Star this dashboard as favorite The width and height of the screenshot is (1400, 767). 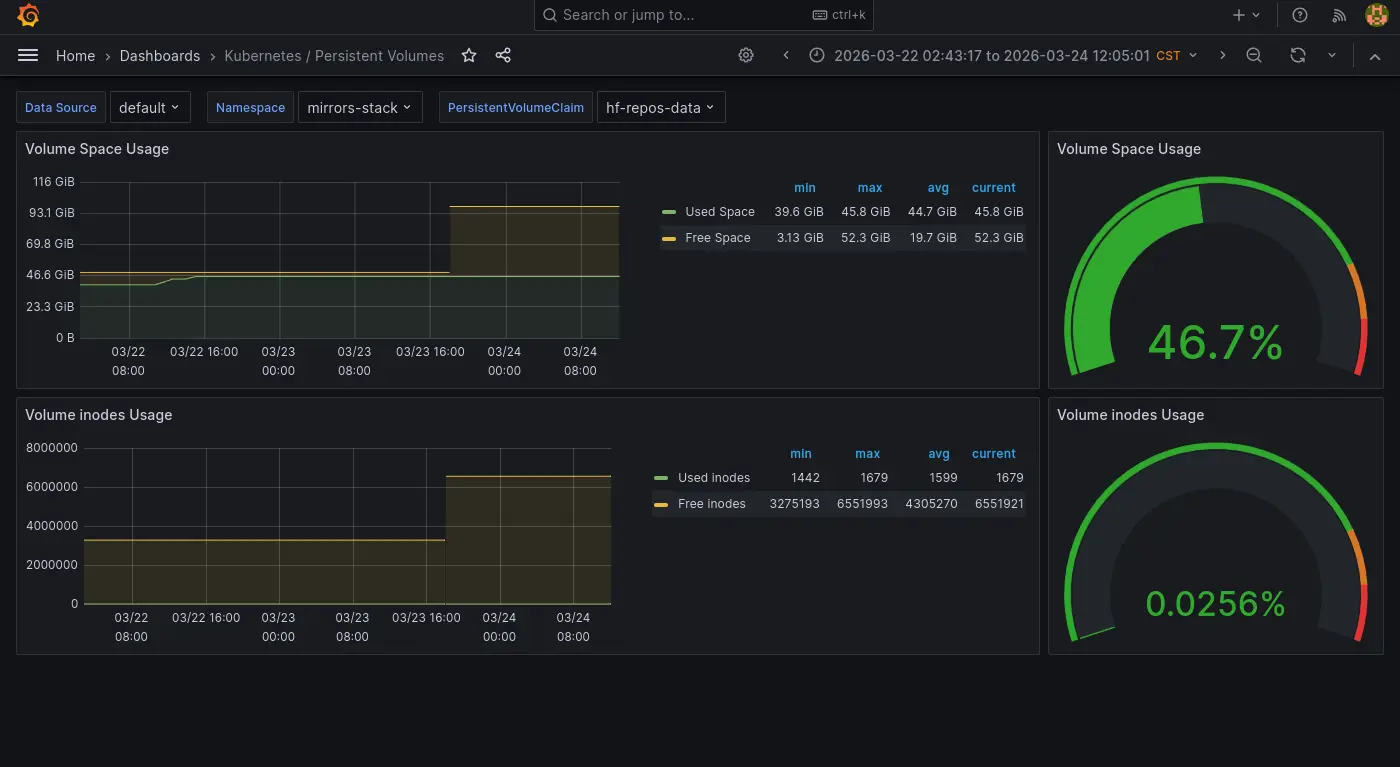point(469,56)
